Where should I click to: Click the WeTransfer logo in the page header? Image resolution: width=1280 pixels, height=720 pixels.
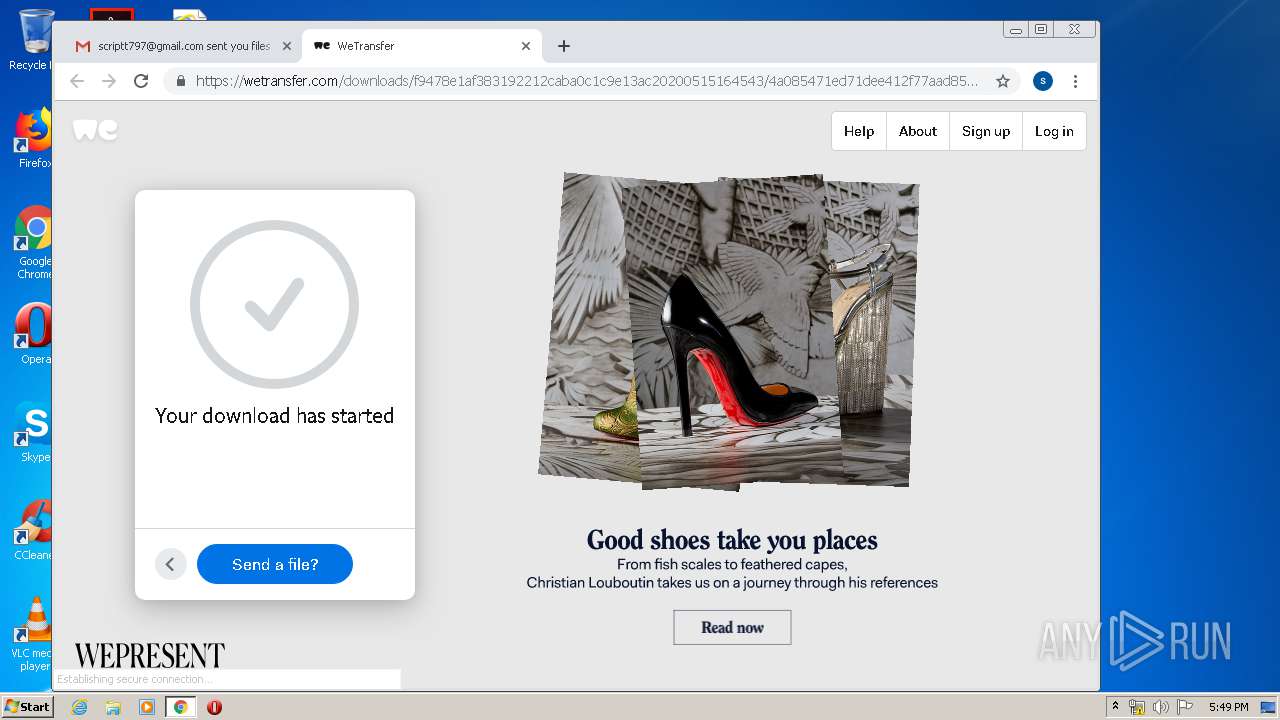click(95, 130)
